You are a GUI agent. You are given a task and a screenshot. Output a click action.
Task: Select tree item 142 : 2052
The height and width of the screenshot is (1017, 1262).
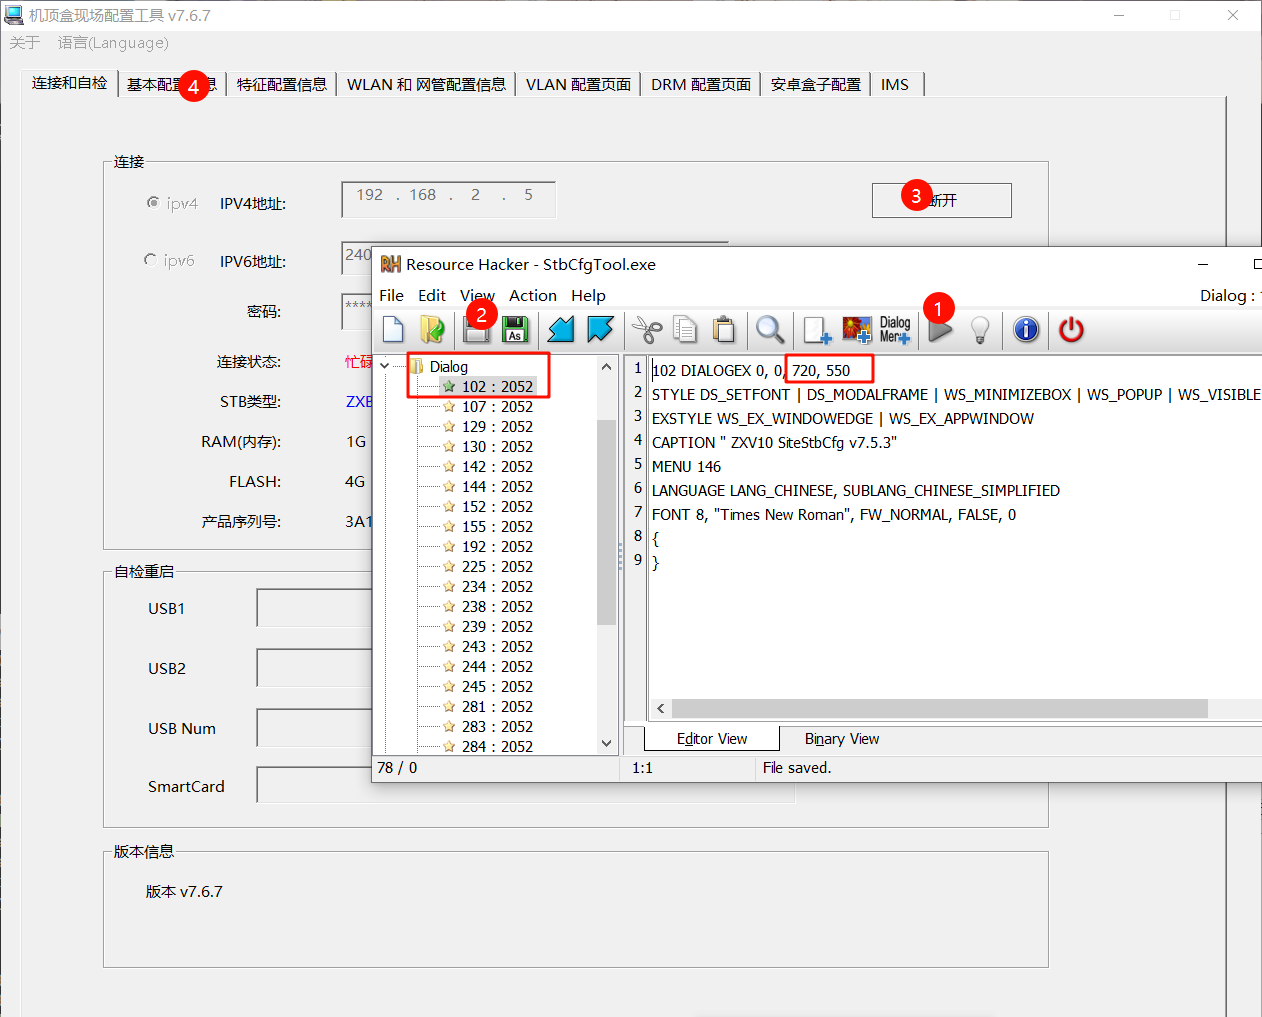point(497,466)
